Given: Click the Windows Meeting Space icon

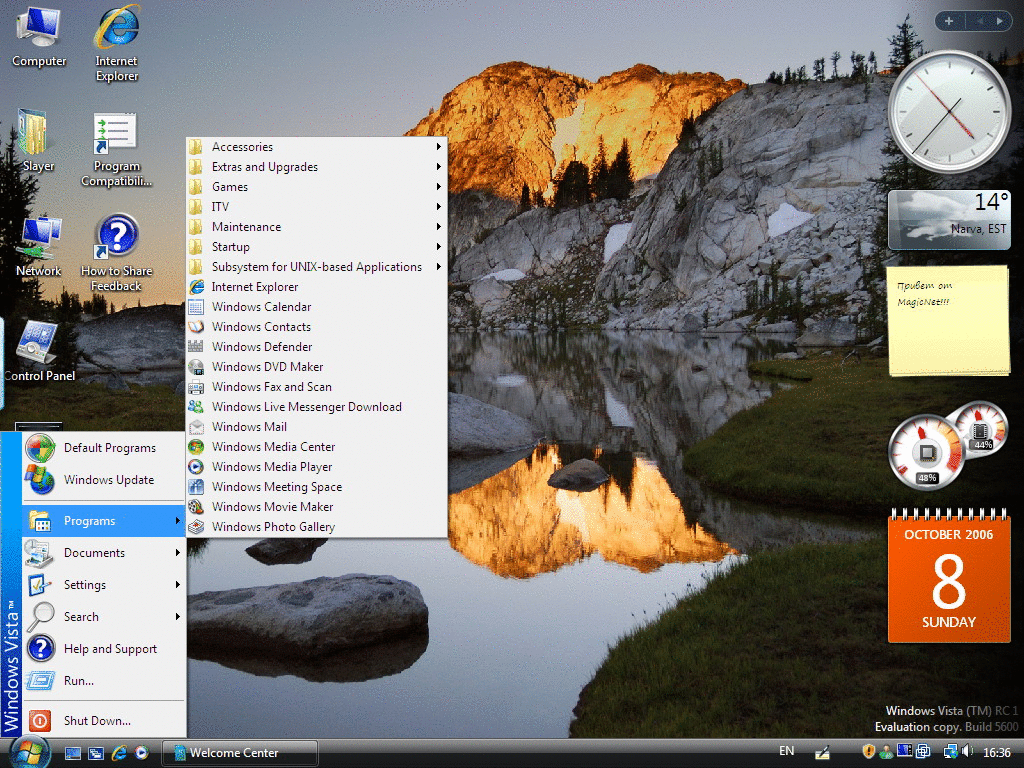Looking at the screenshot, I should pyautogui.click(x=195, y=487).
